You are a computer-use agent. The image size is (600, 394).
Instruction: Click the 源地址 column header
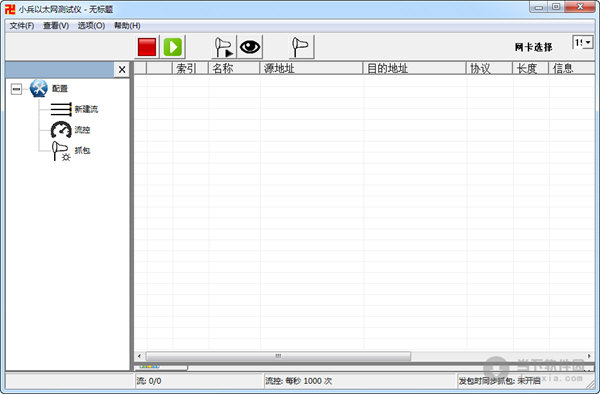click(311, 68)
